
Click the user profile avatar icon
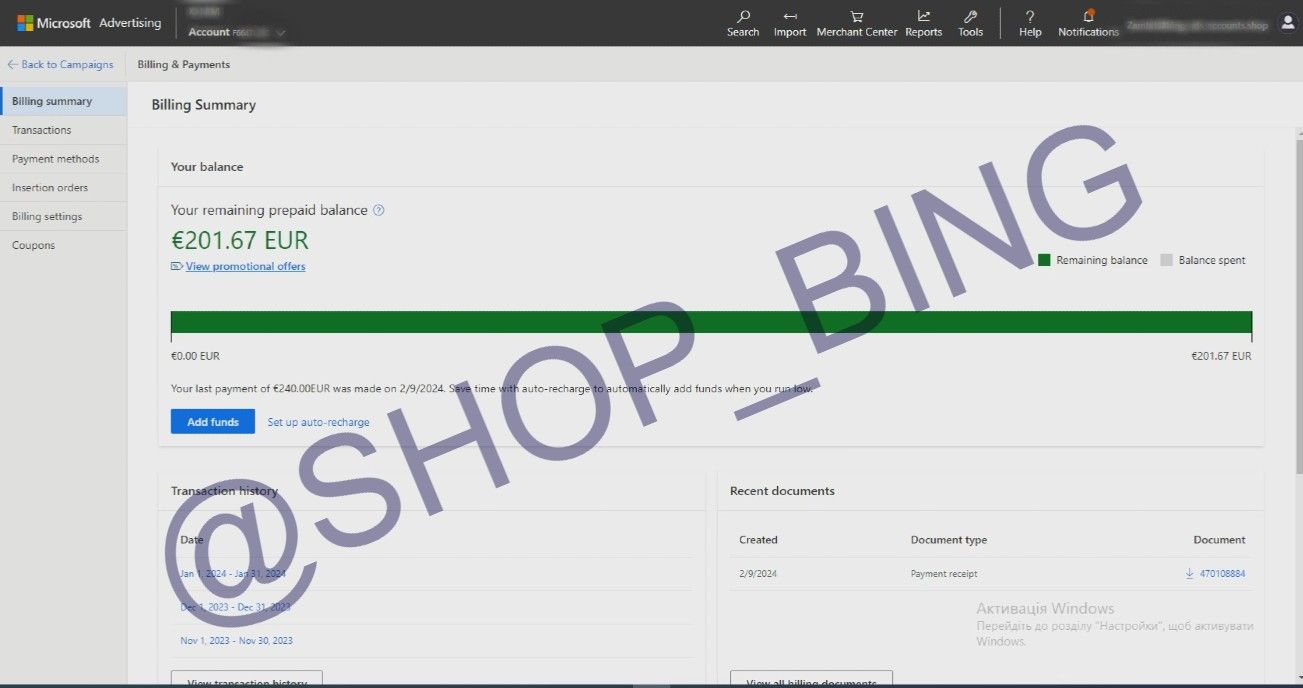tap(1287, 23)
